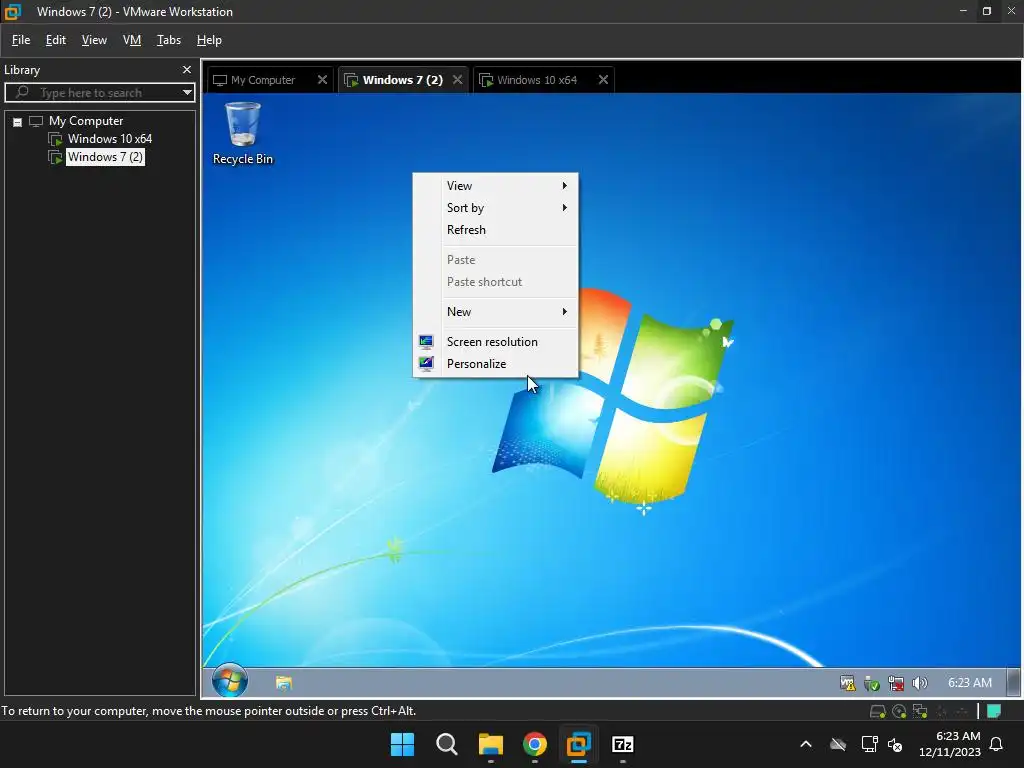Select the Windows 7 (2) tab
The width and height of the screenshot is (1024, 768).
point(402,80)
